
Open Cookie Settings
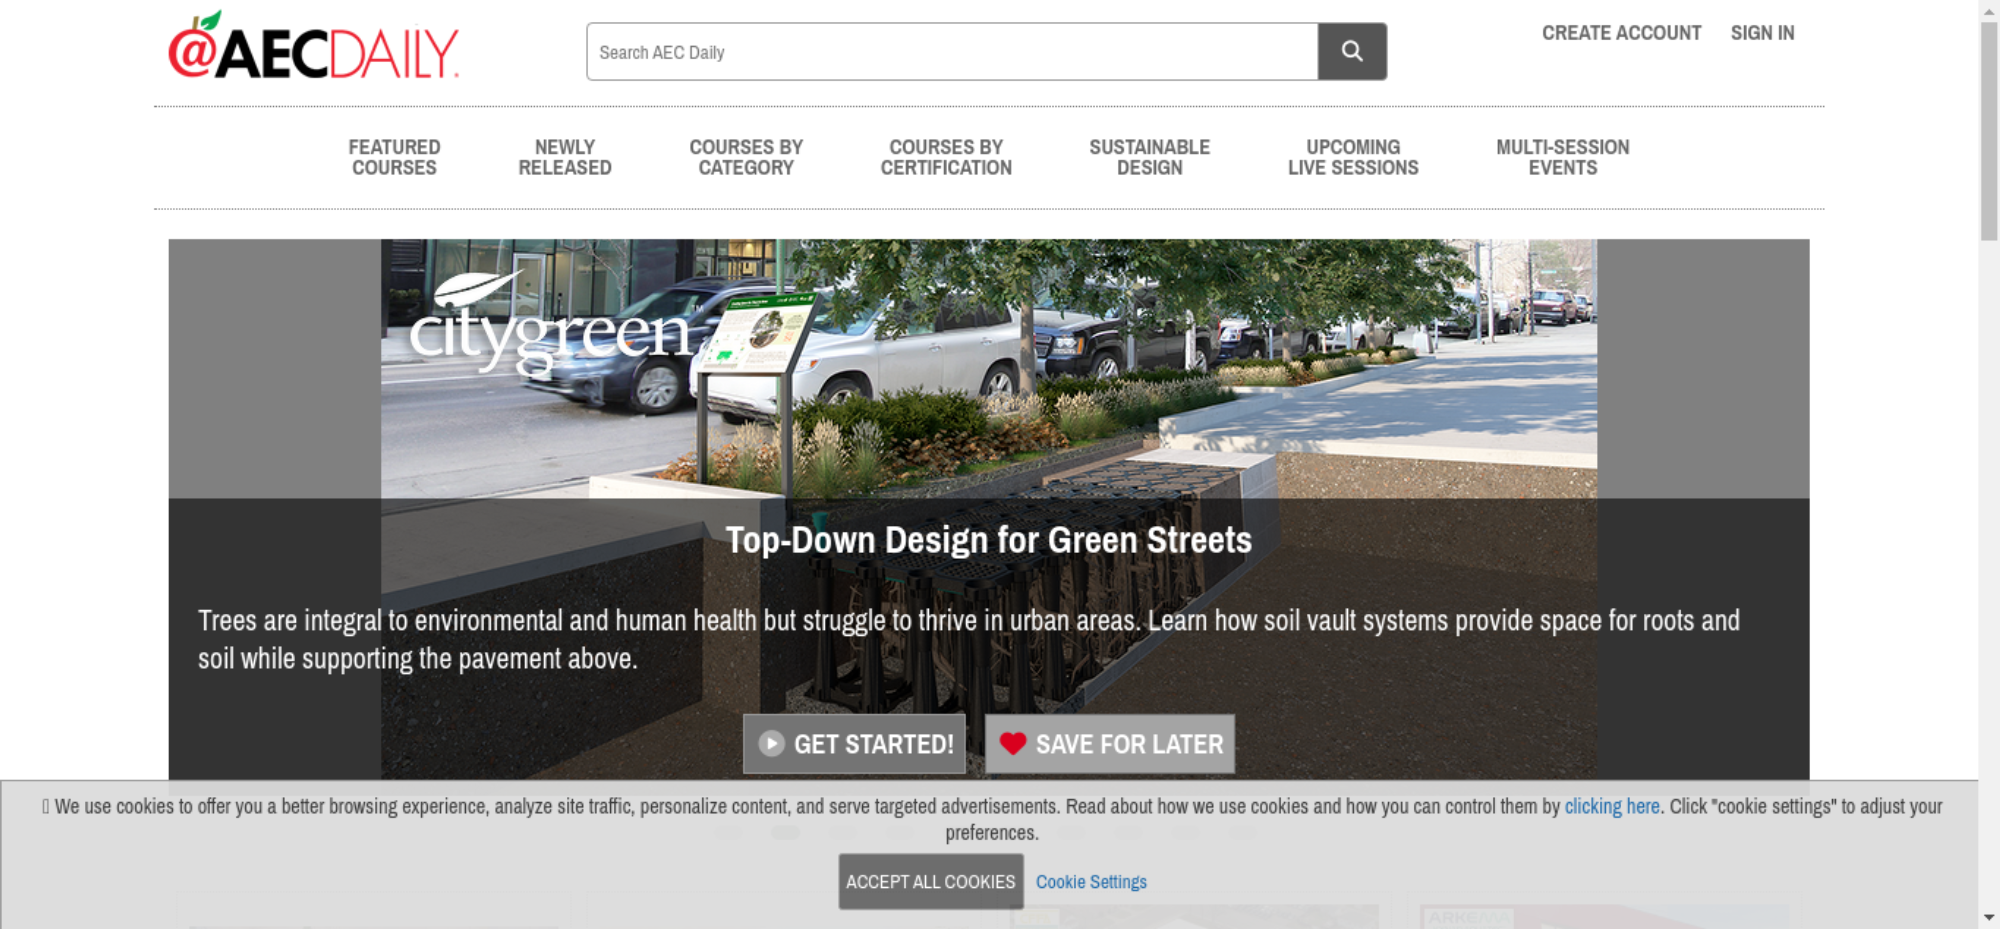tap(1091, 882)
